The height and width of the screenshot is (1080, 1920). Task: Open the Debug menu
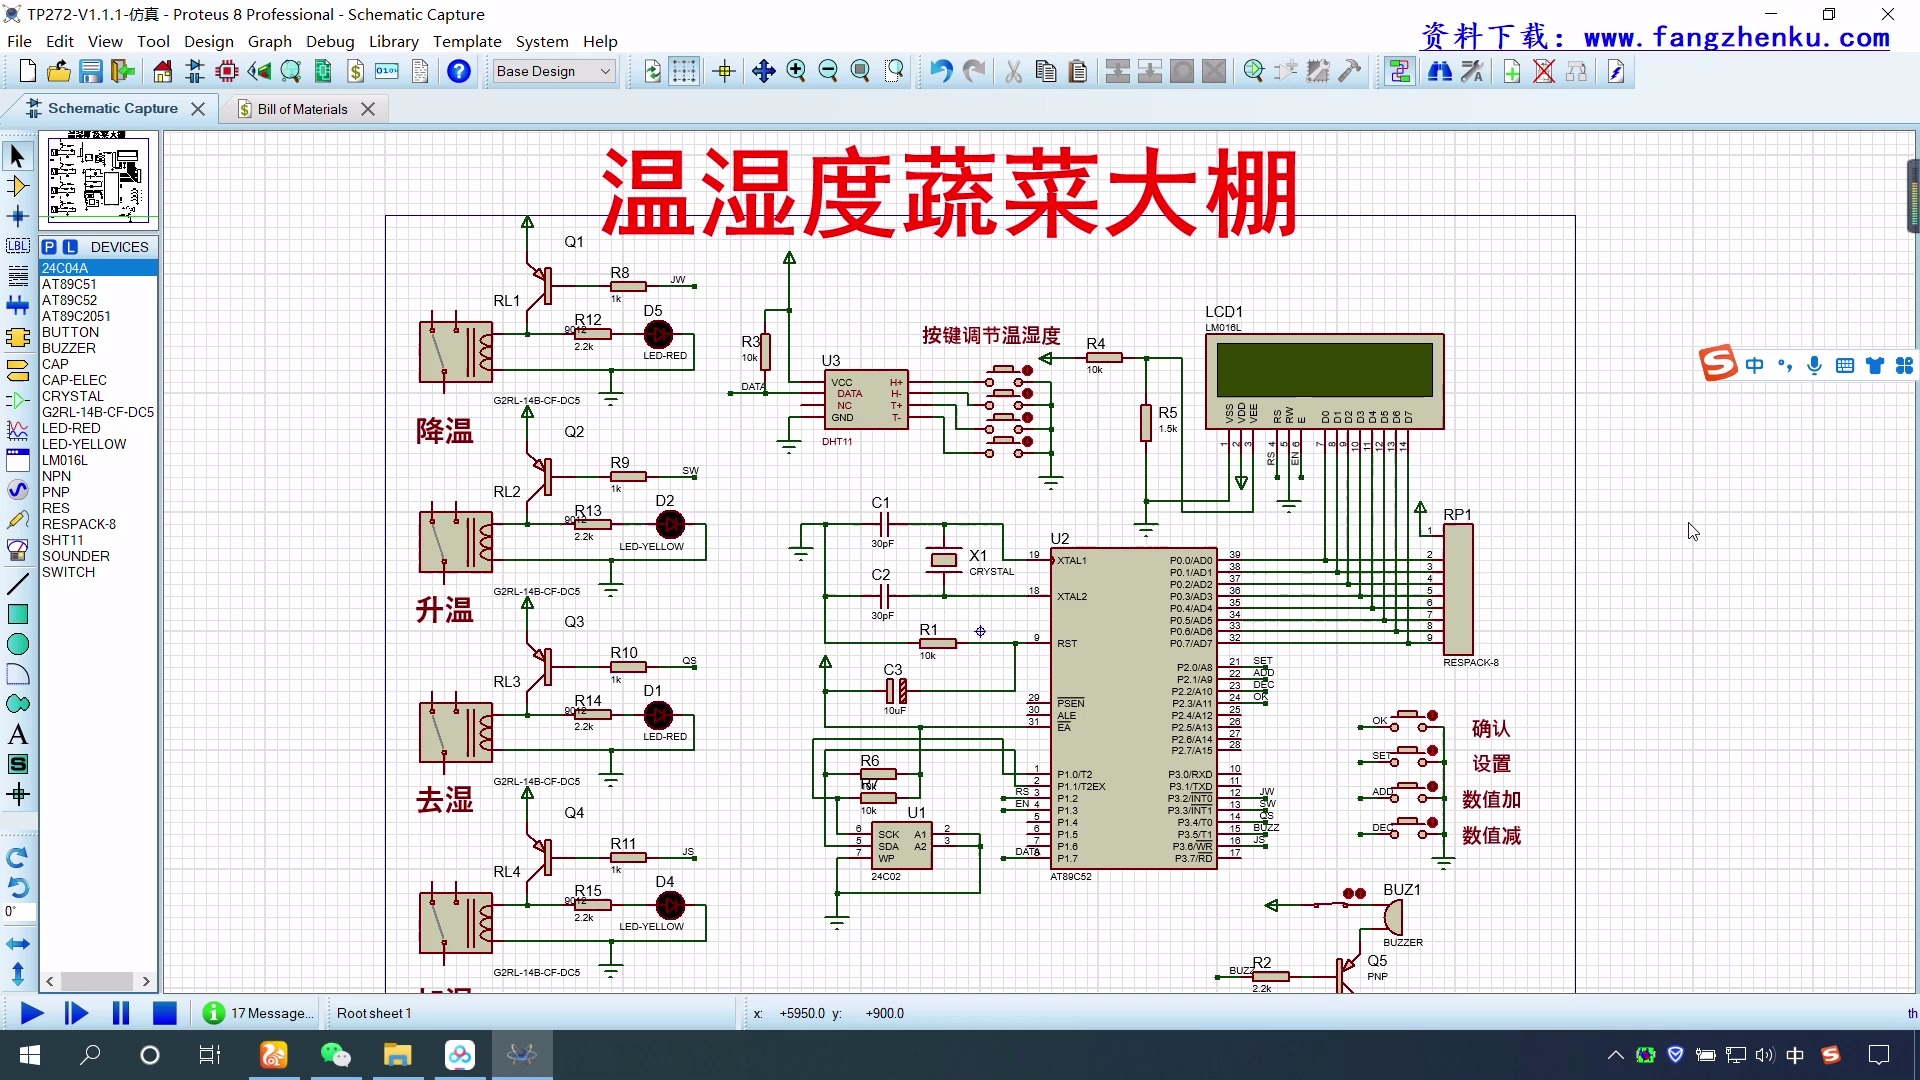[330, 41]
